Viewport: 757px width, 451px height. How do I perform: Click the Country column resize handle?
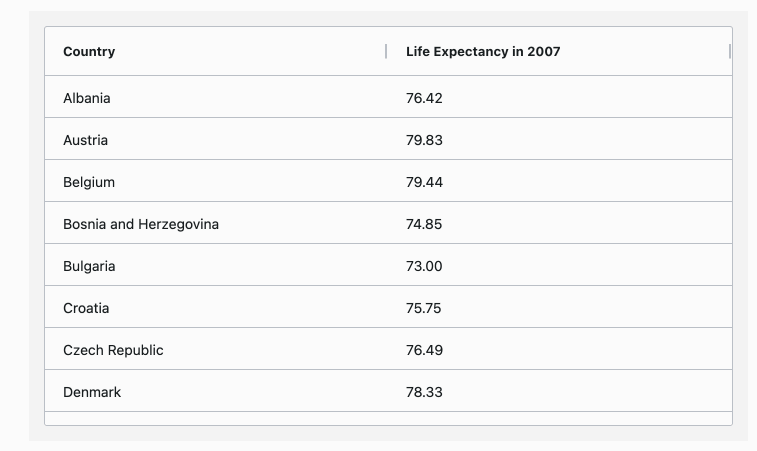(x=386, y=51)
